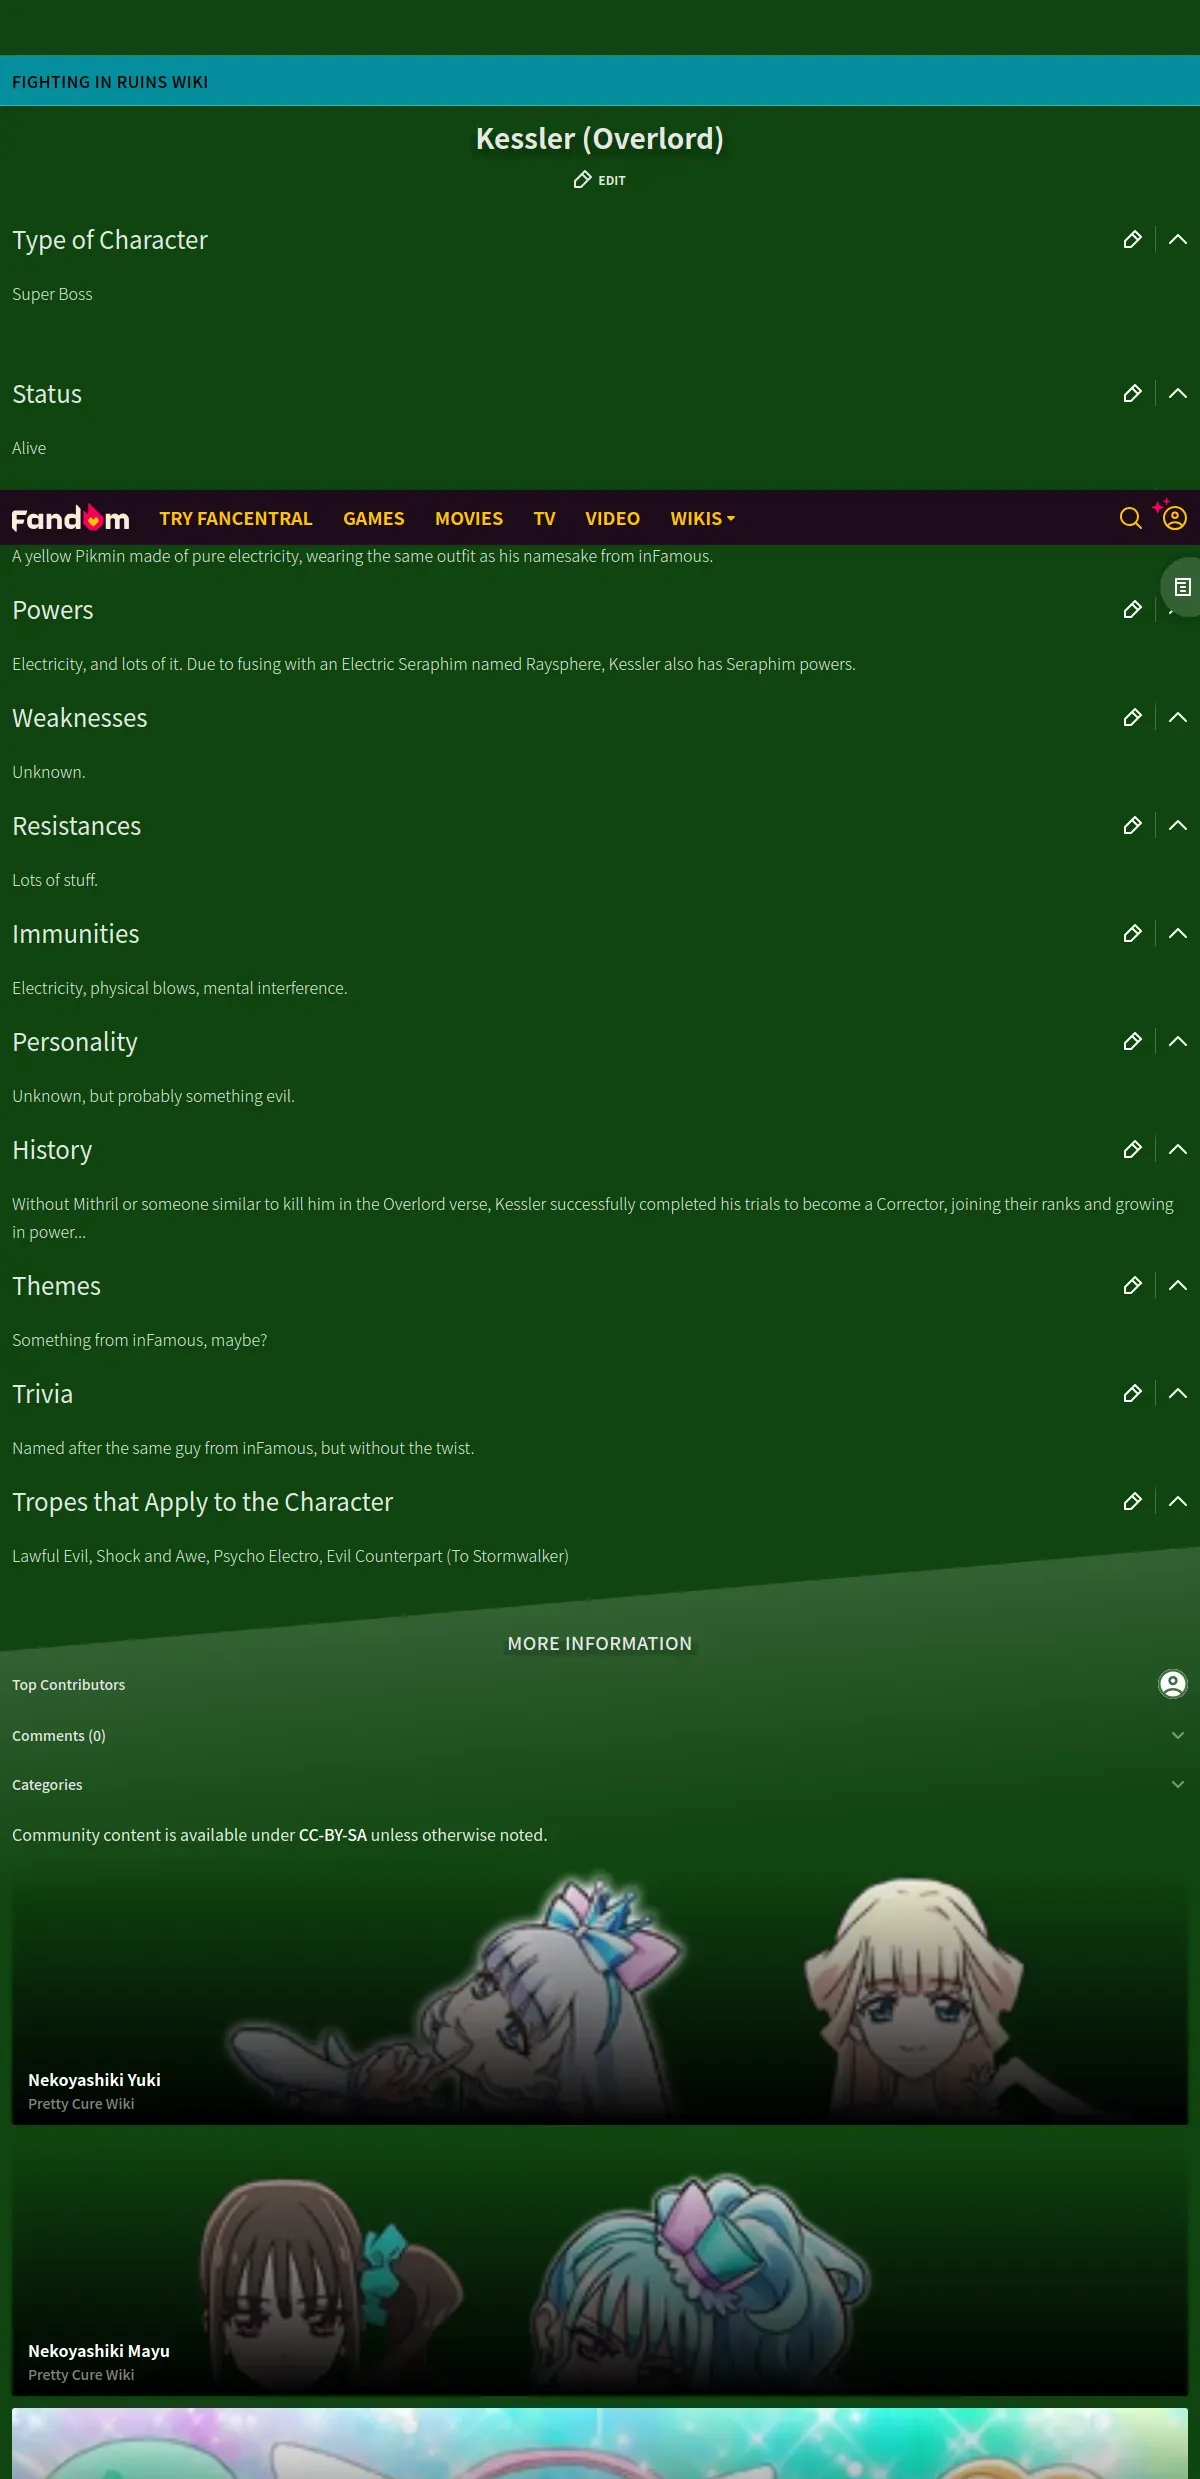
Task: Collapse the Personality section
Action: coord(1178,1042)
